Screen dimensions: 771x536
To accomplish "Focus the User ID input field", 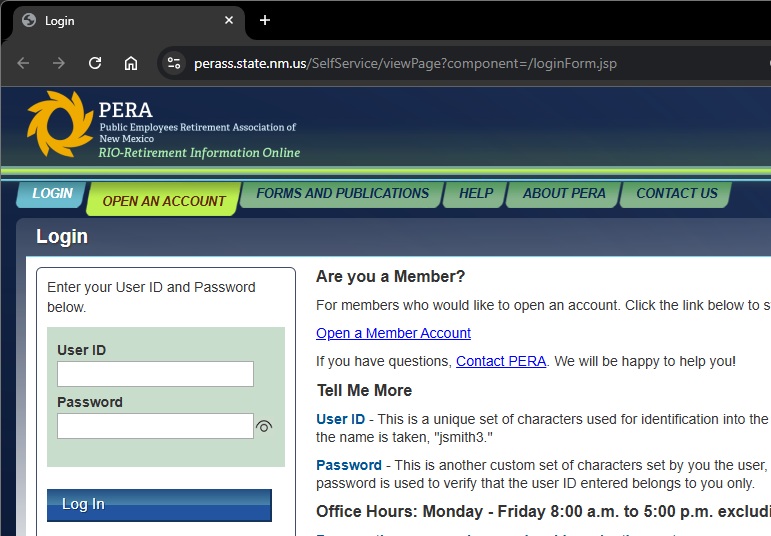I will point(155,374).
